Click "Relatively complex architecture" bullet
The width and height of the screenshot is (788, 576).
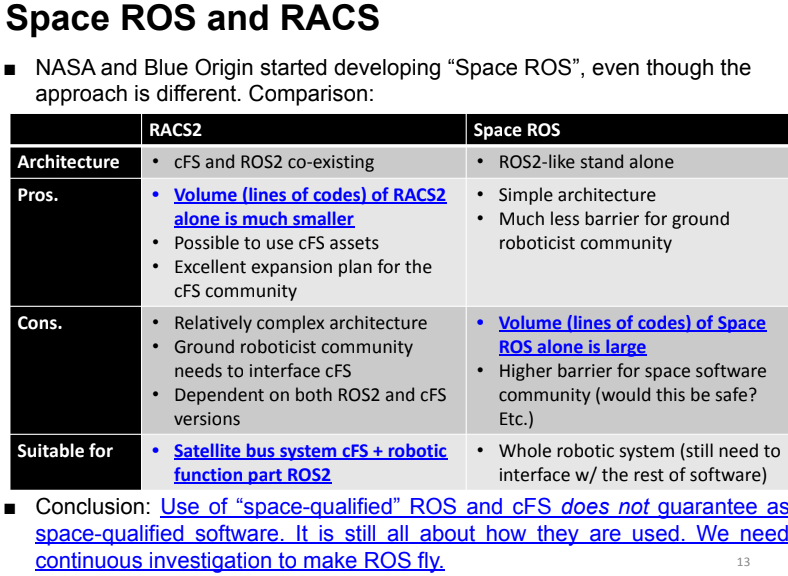pyautogui.click(x=301, y=323)
